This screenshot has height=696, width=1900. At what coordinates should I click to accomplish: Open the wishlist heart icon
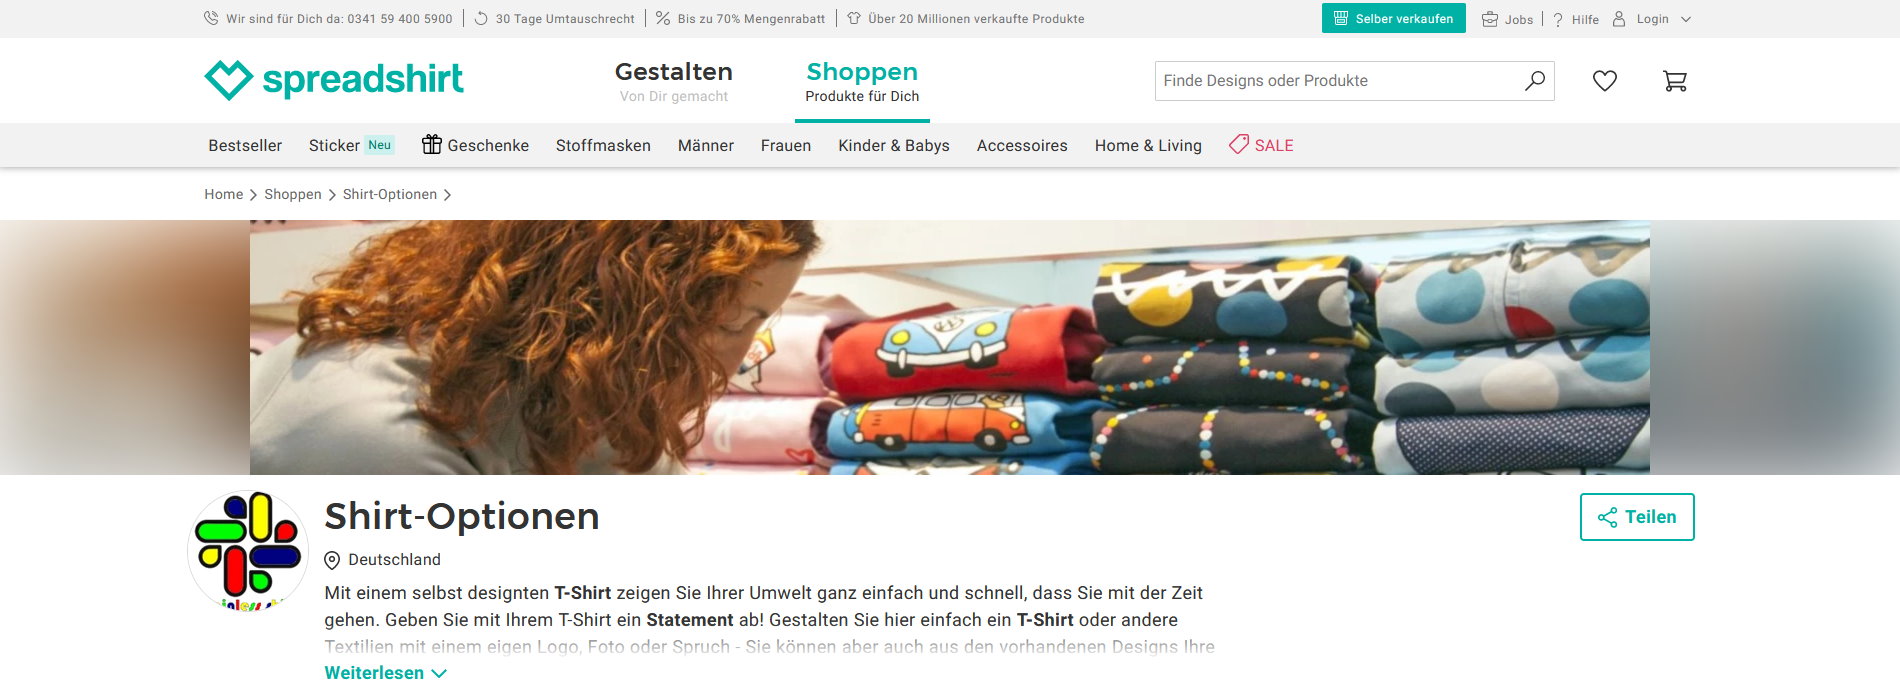(x=1604, y=81)
